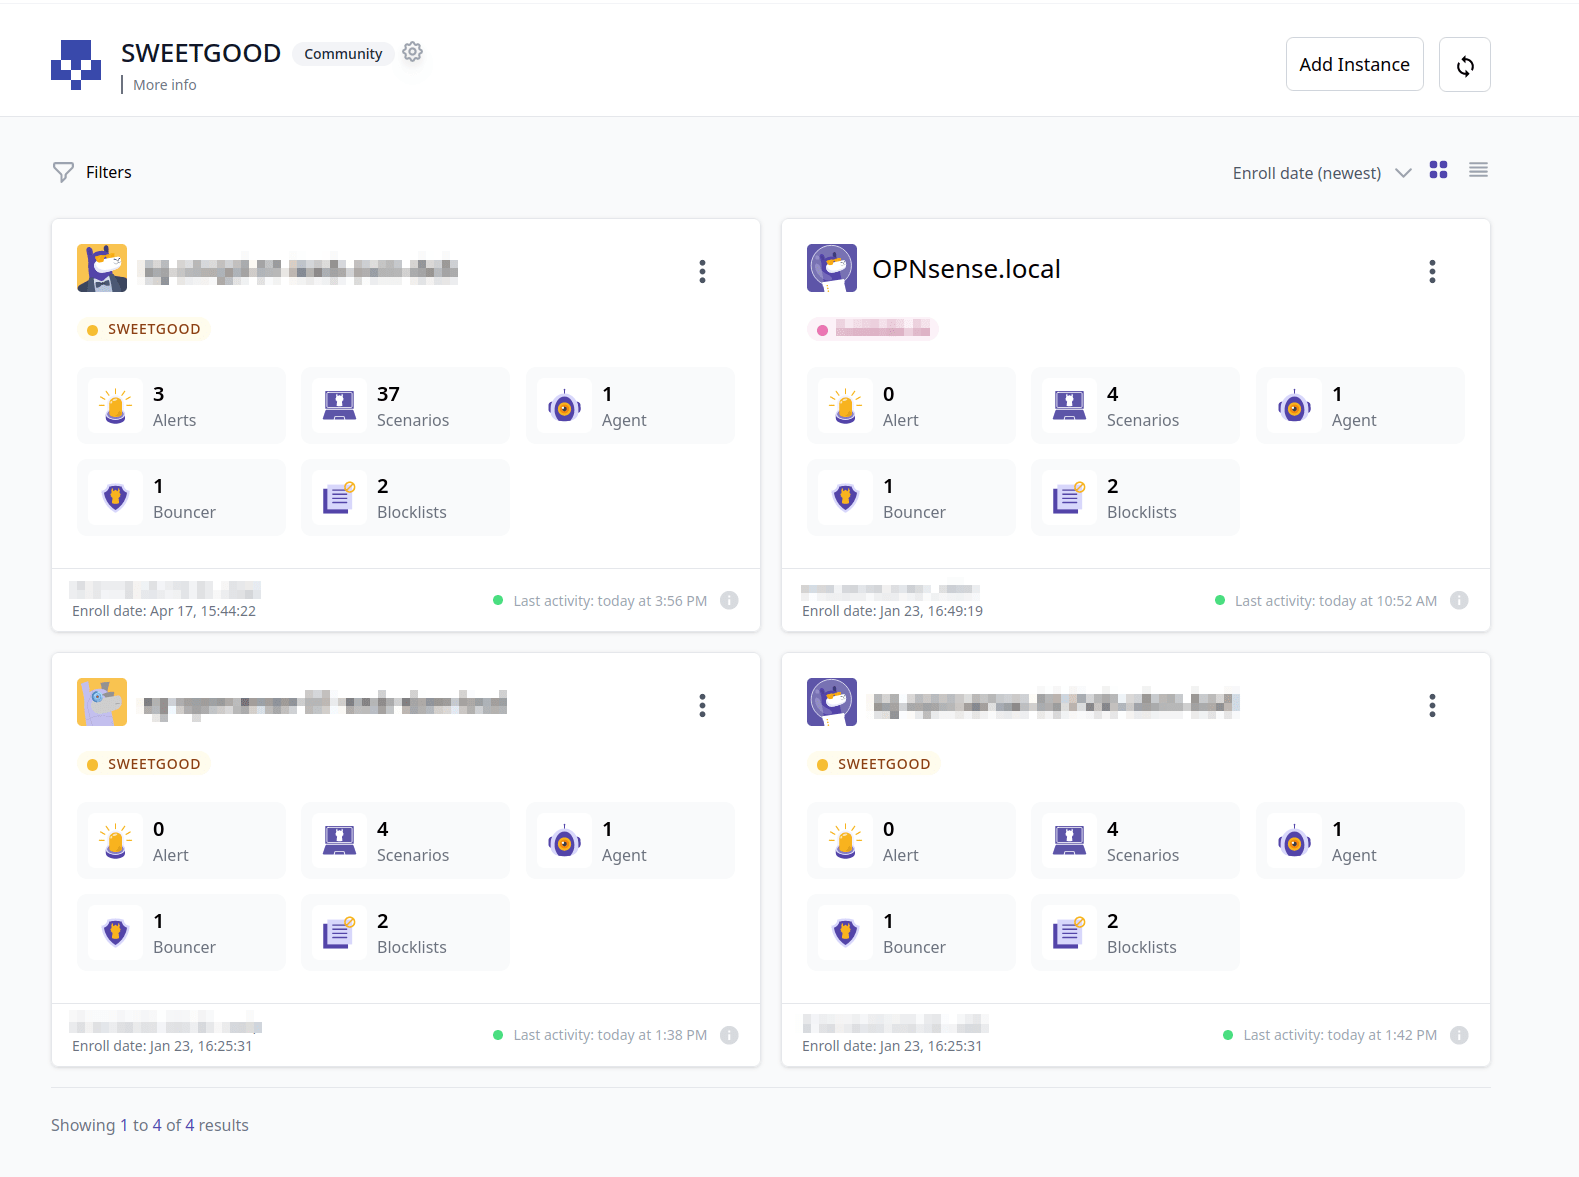Click Alert siren icon in OPNsense.local card
Image resolution: width=1579 pixels, height=1177 pixels.
coord(846,406)
